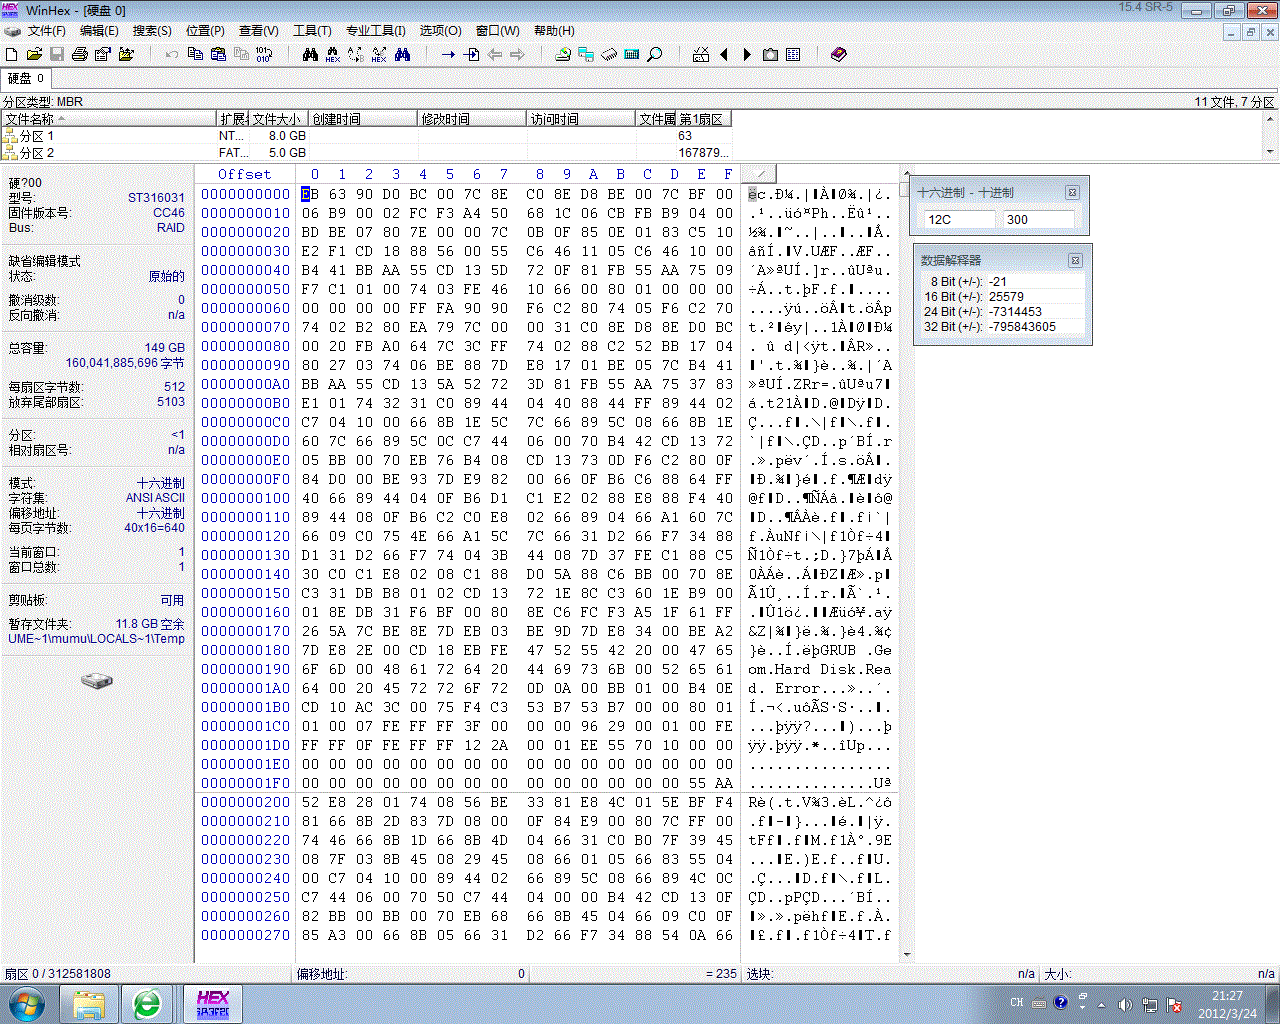Click the volume speaker tray icon

pyautogui.click(x=1125, y=1004)
